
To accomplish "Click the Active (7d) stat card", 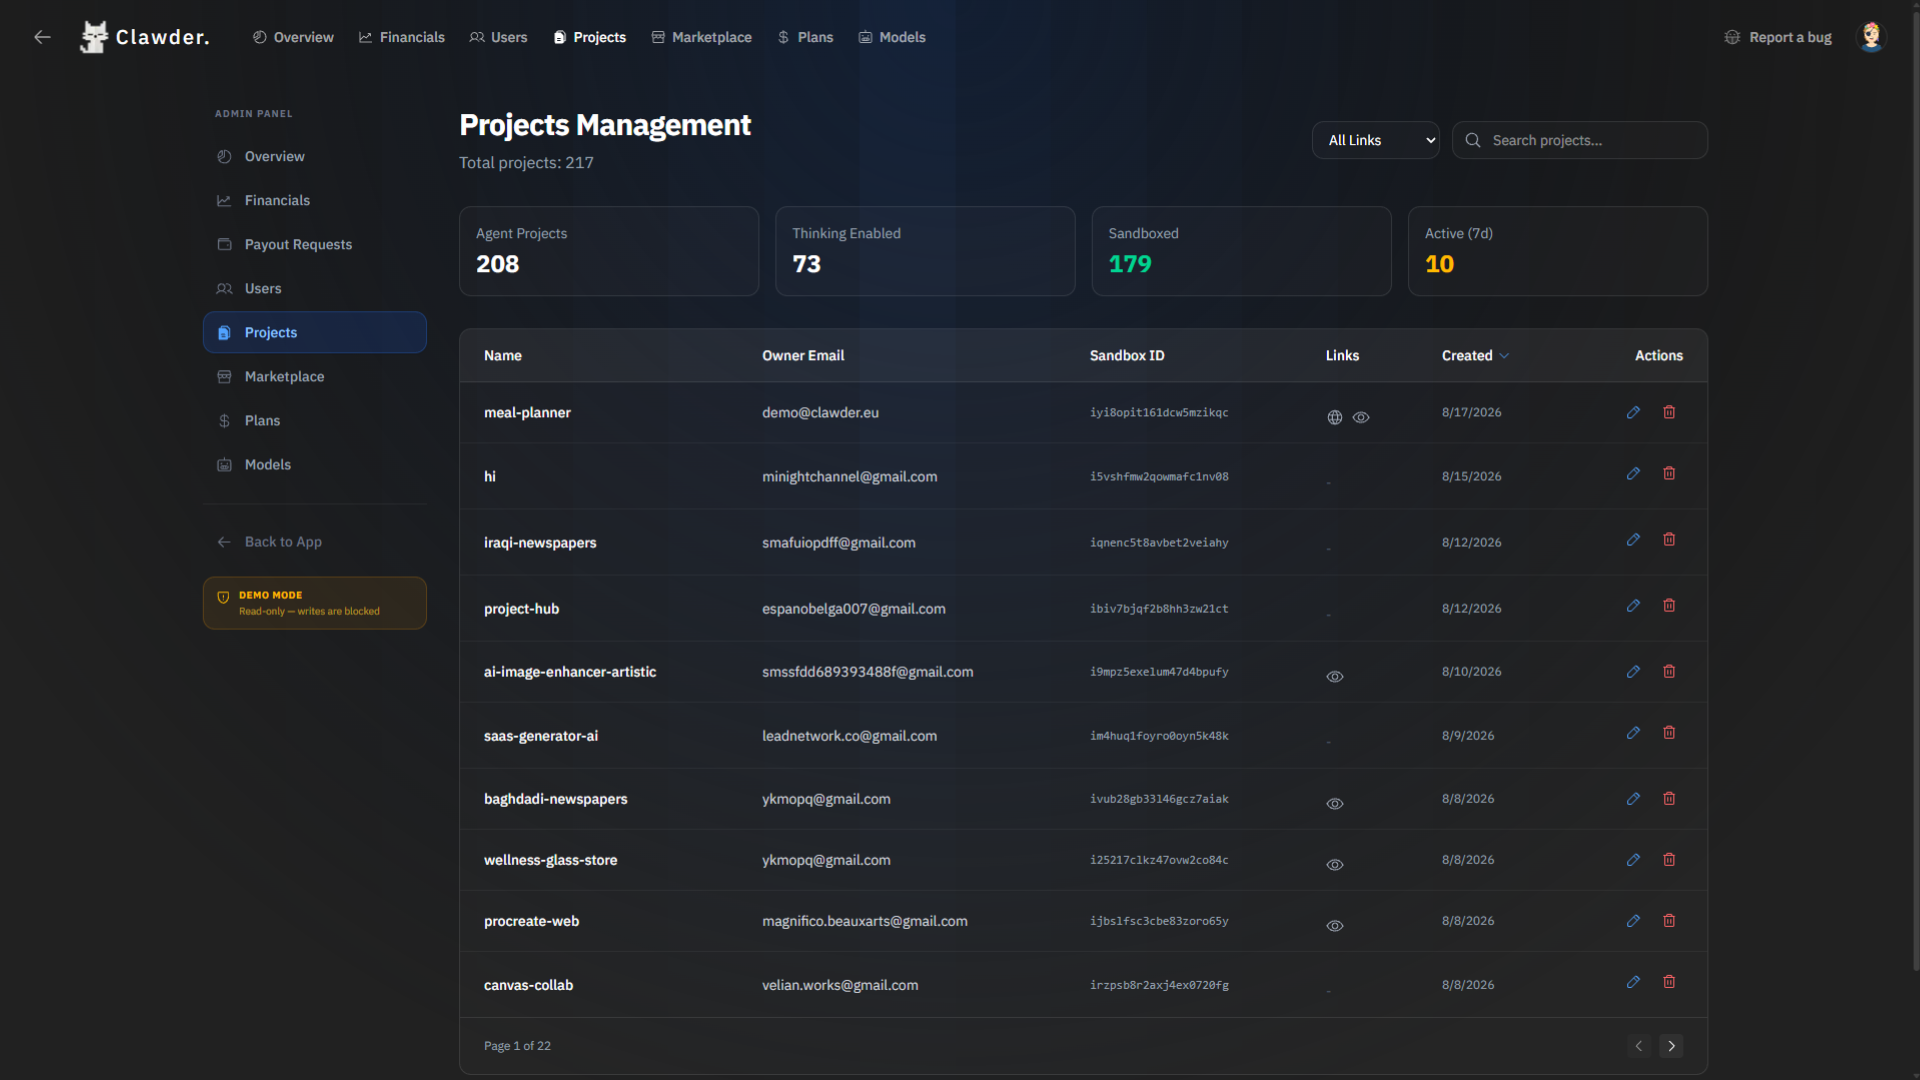I will pyautogui.click(x=1557, y=251).
